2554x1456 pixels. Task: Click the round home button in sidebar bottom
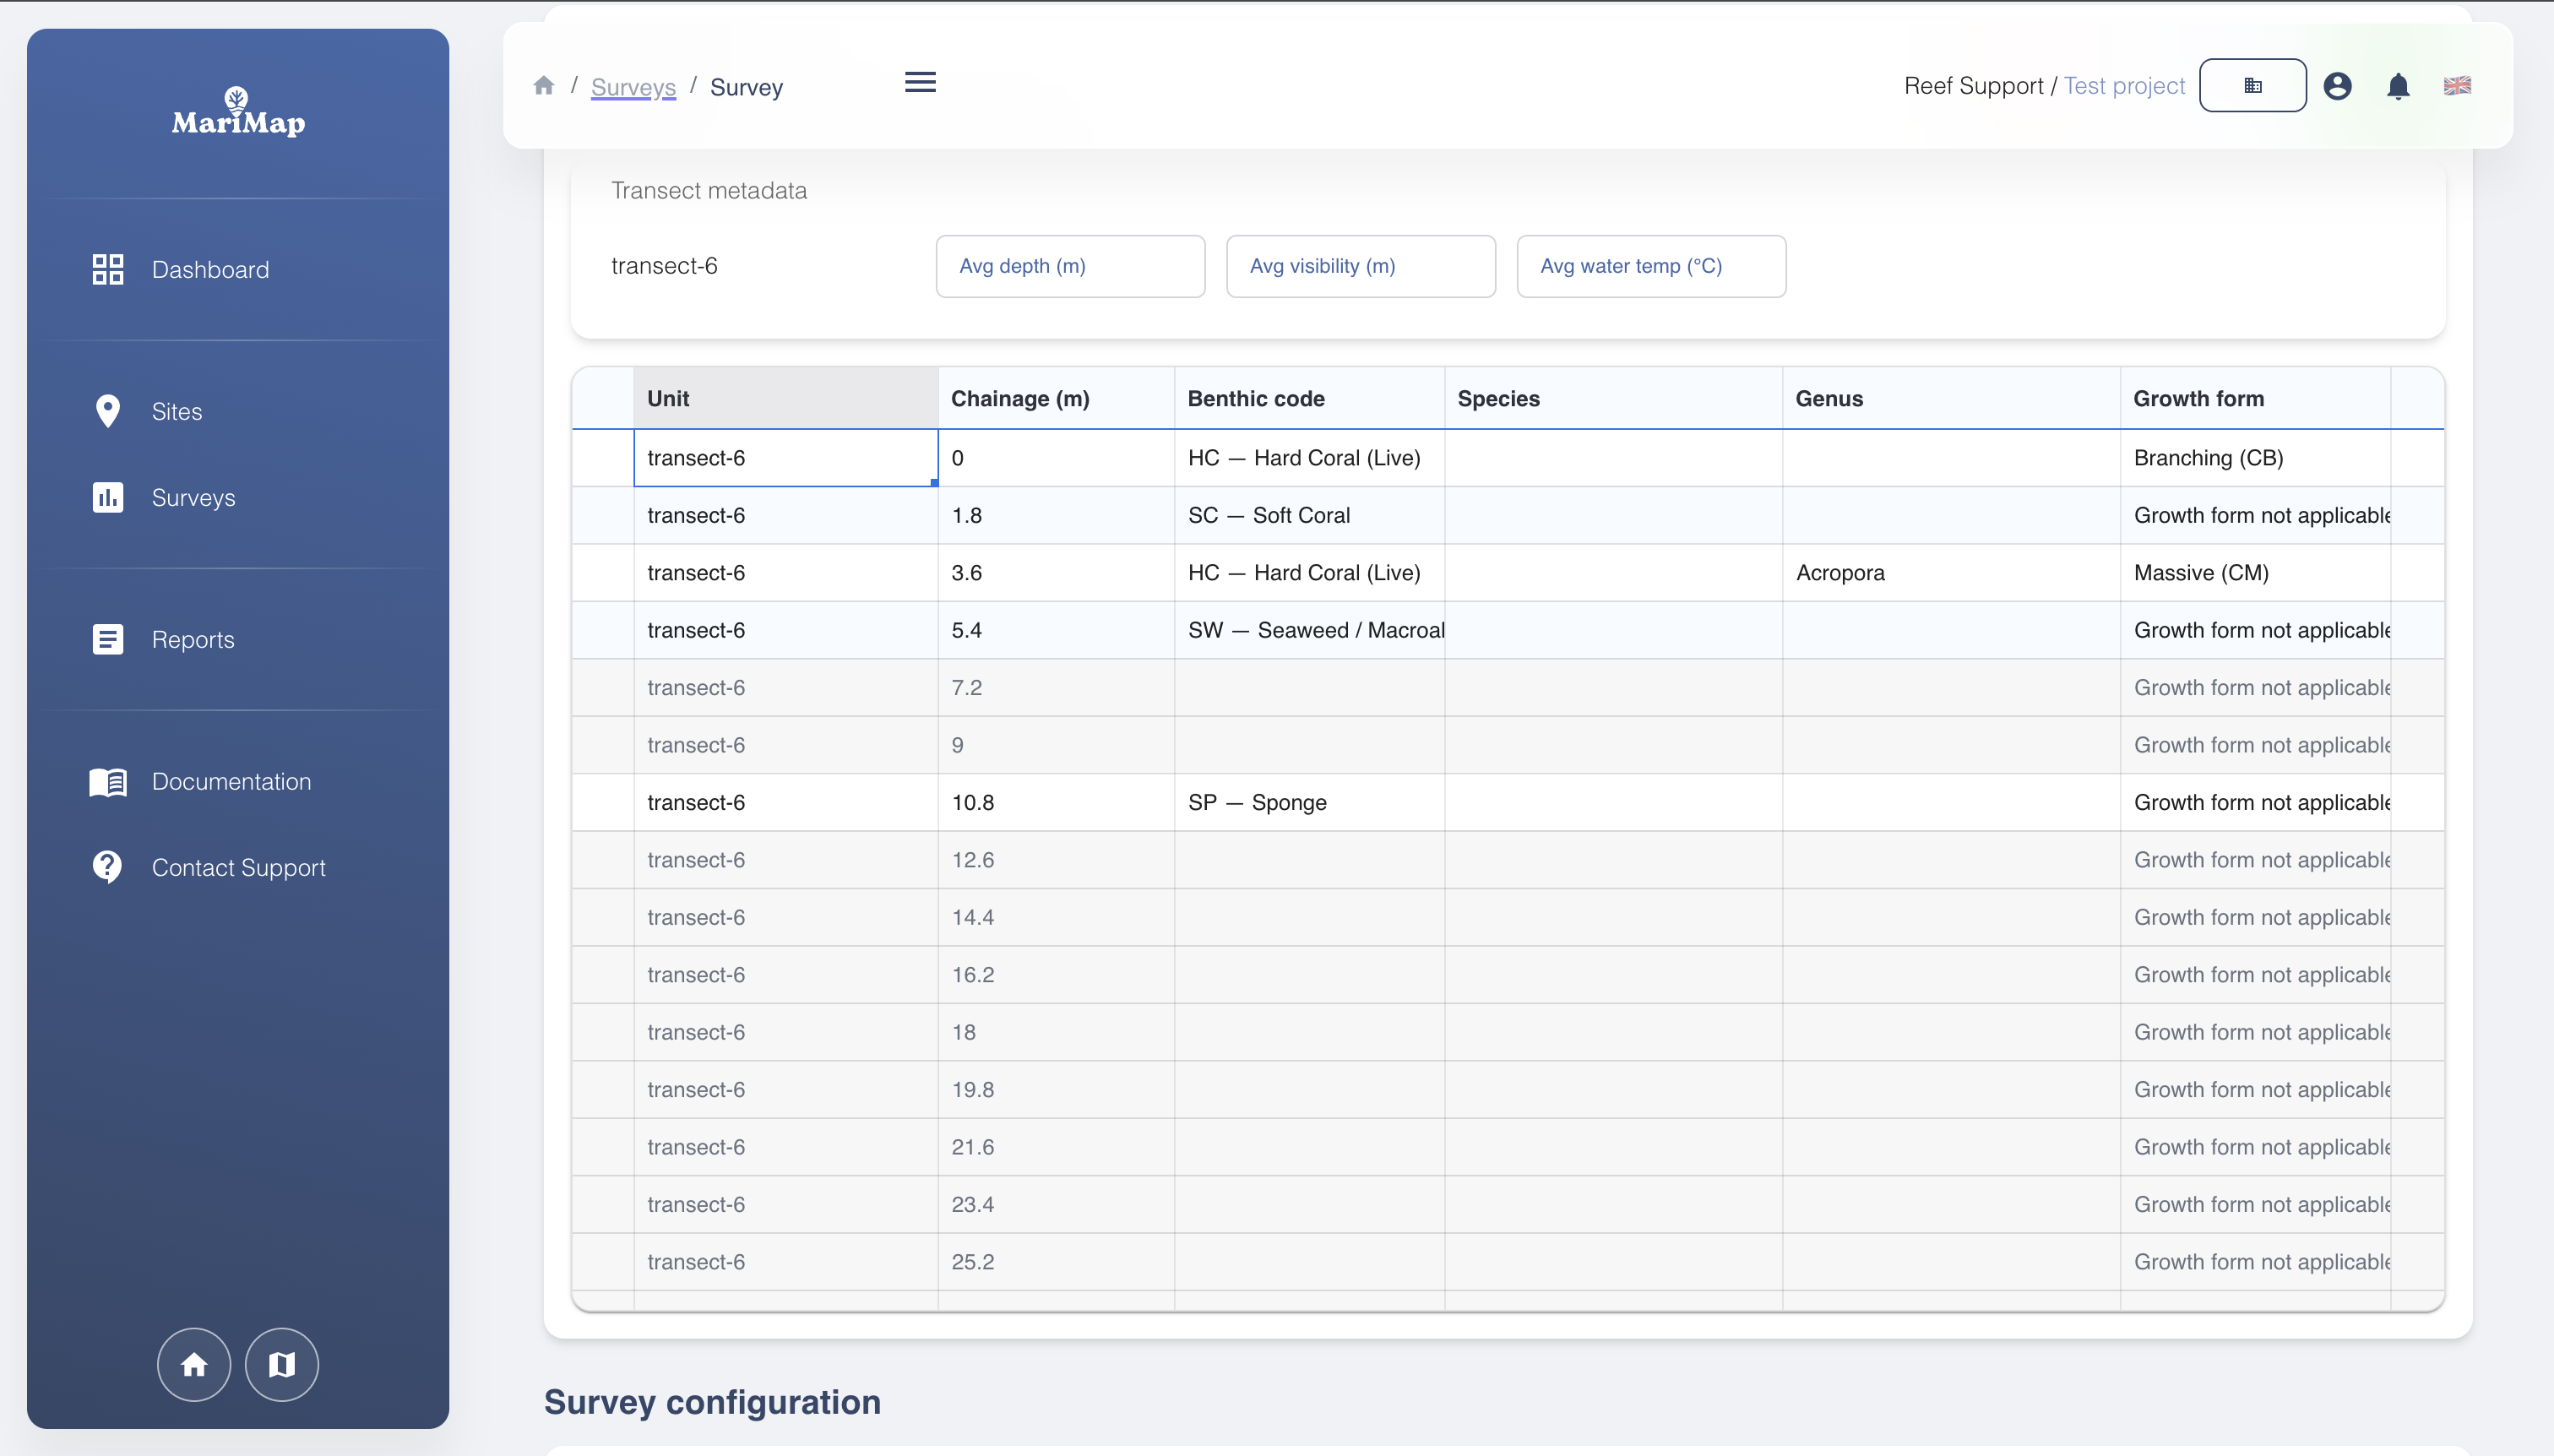[x=194, y=1364]
